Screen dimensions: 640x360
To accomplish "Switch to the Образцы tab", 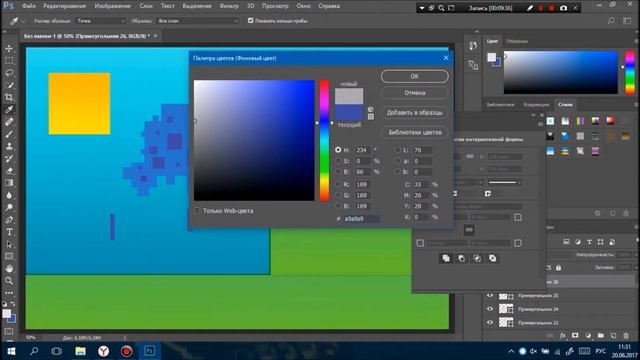I will tap(517, 41).
